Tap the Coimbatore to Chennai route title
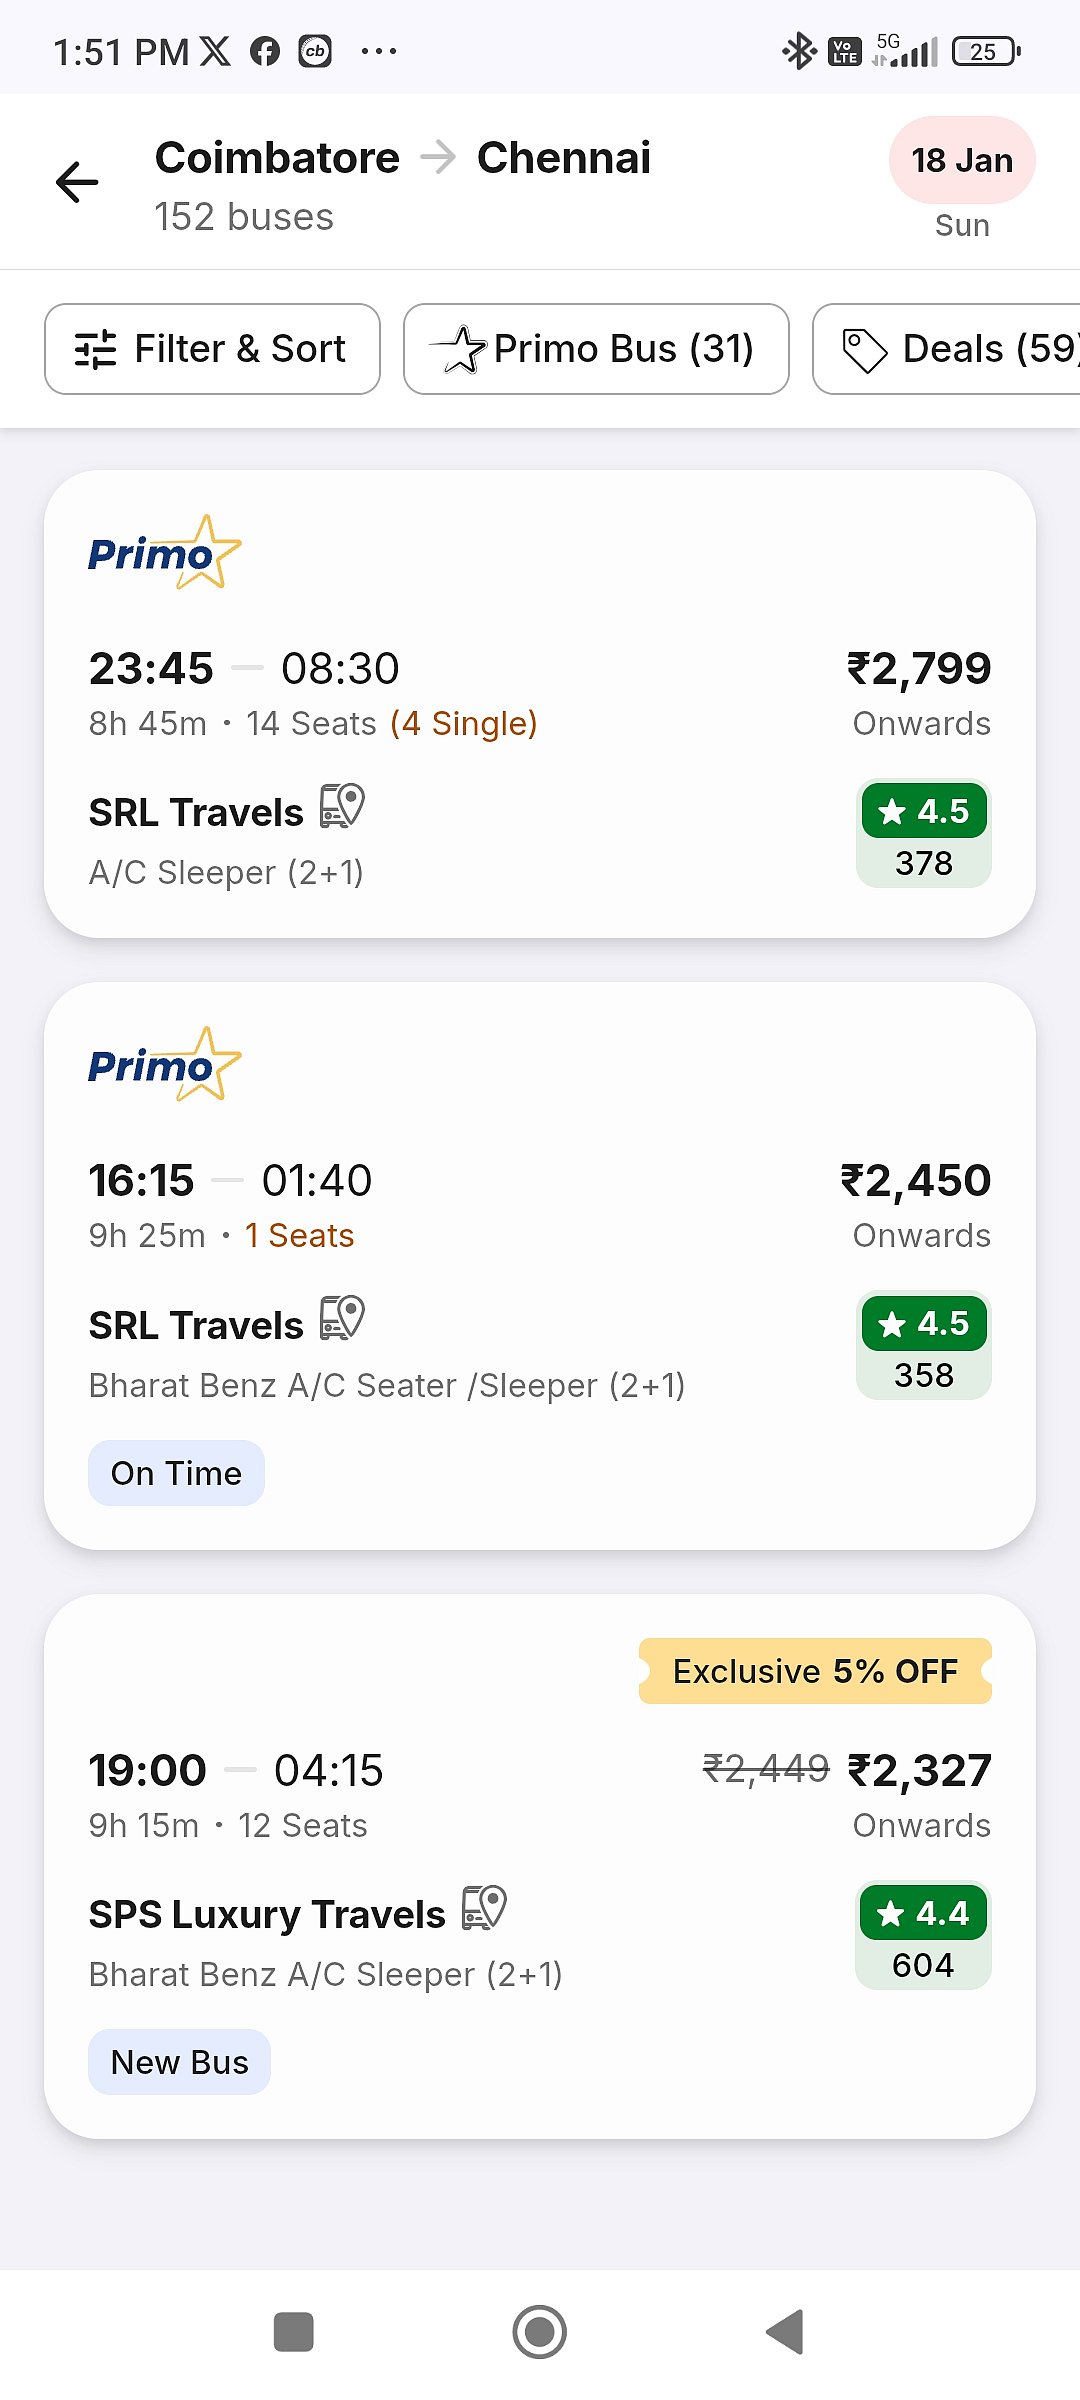1080x2400 pixels. pyautogui.click(x=402, y=158)
